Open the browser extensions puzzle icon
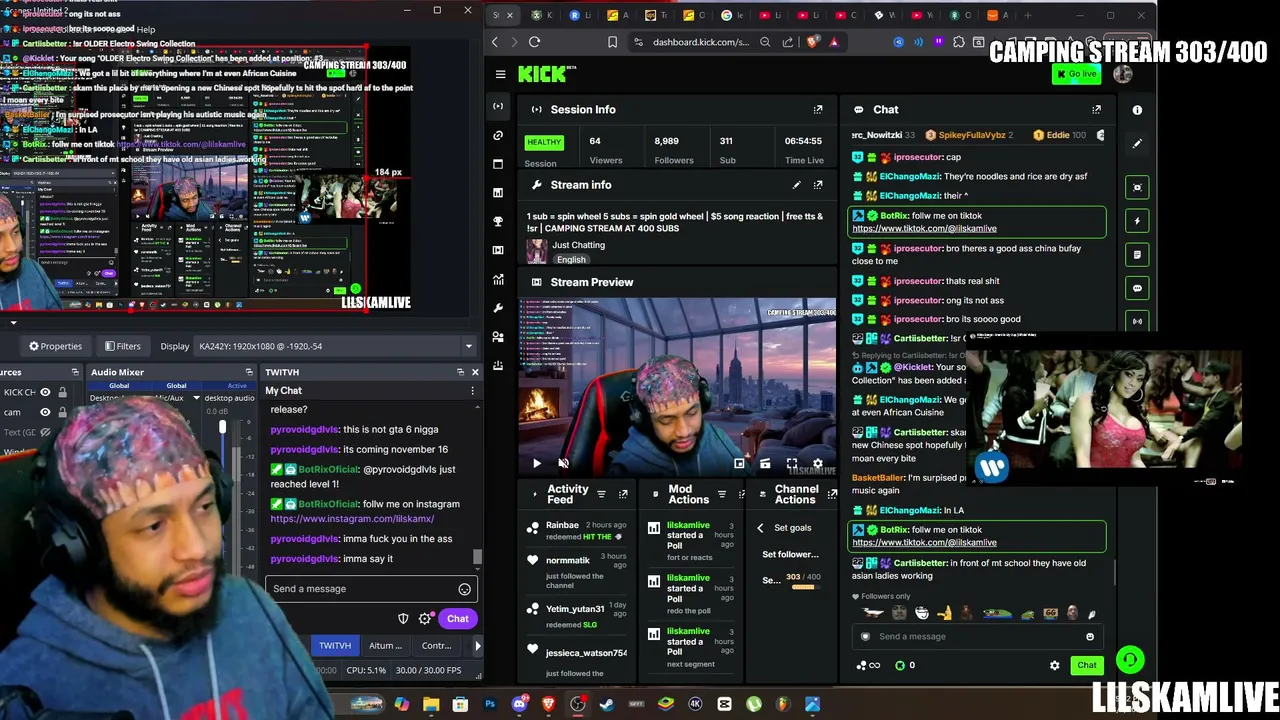 (x=959, y=42)
